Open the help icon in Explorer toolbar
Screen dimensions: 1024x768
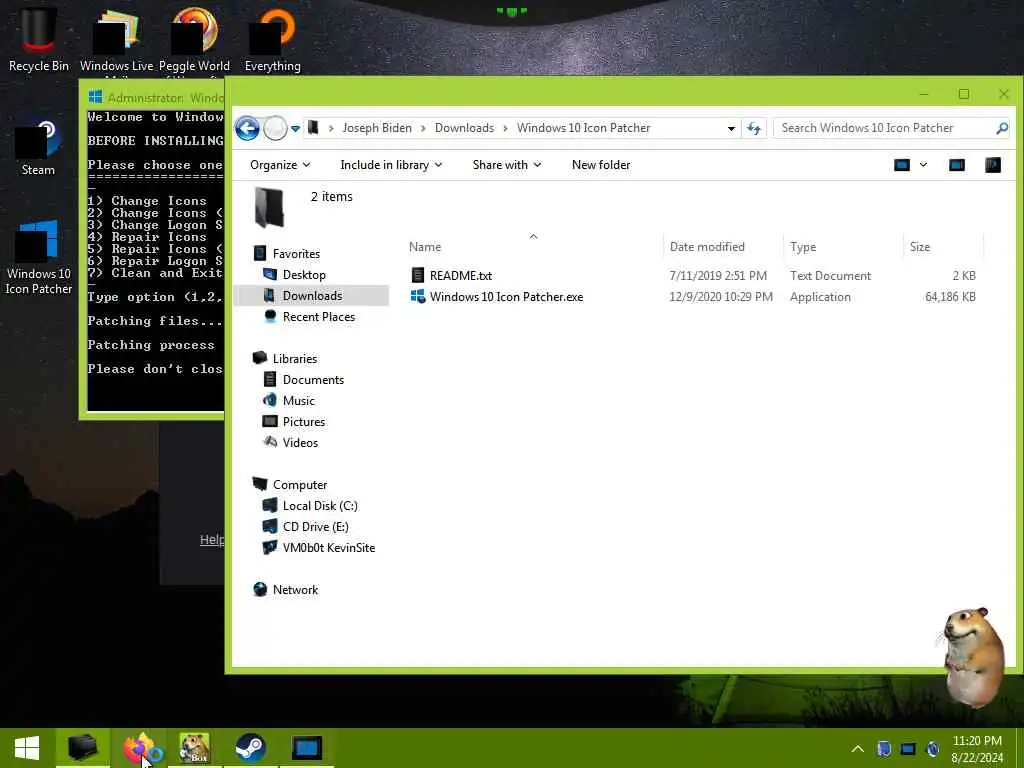click(993, 165)
